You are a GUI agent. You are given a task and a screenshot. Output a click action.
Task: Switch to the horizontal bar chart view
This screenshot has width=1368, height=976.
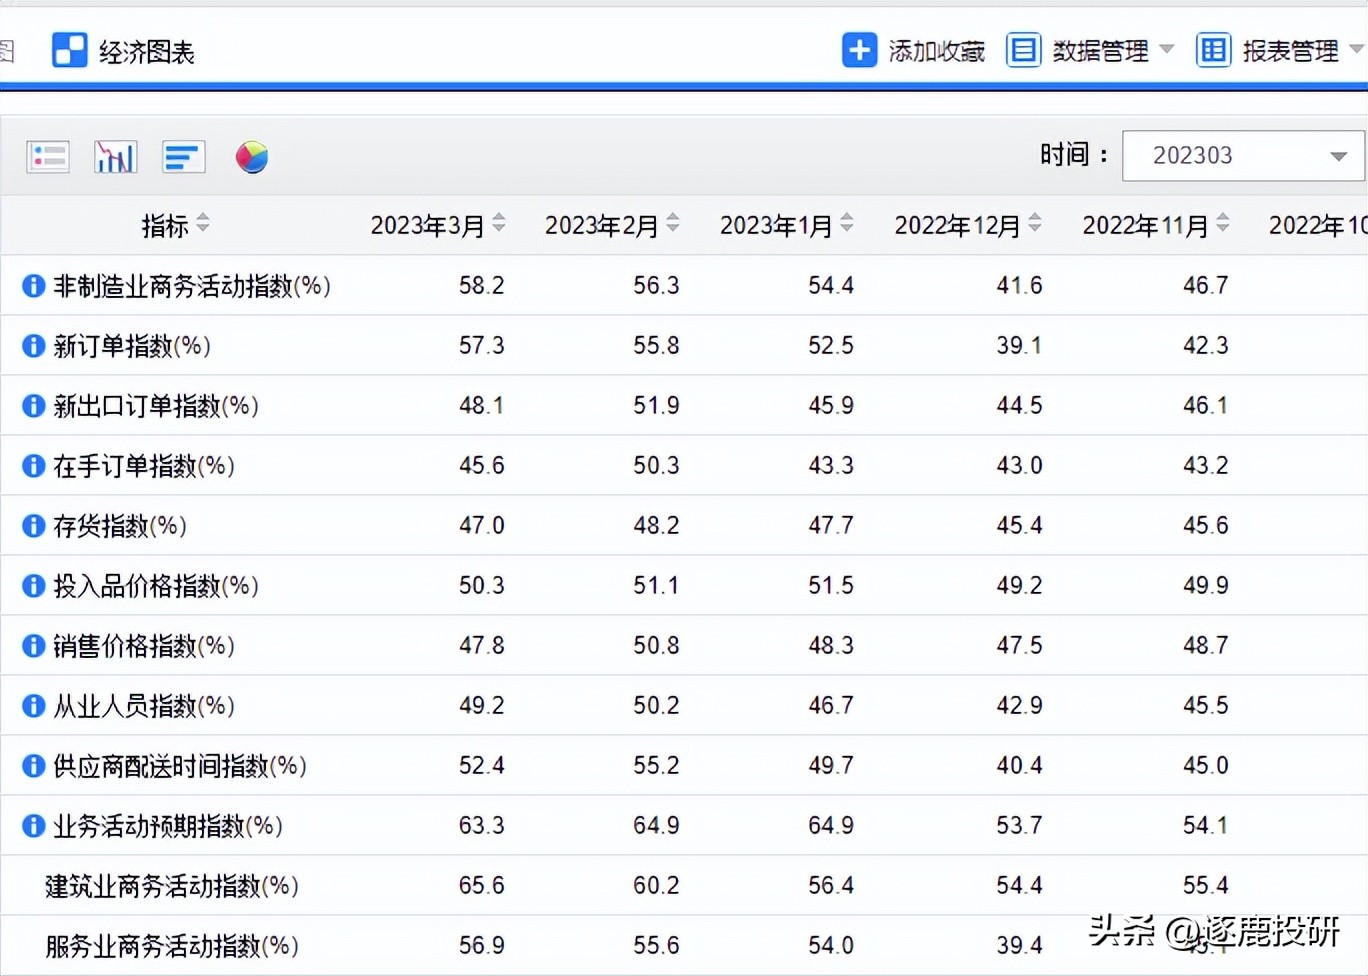tap(183, 156)
